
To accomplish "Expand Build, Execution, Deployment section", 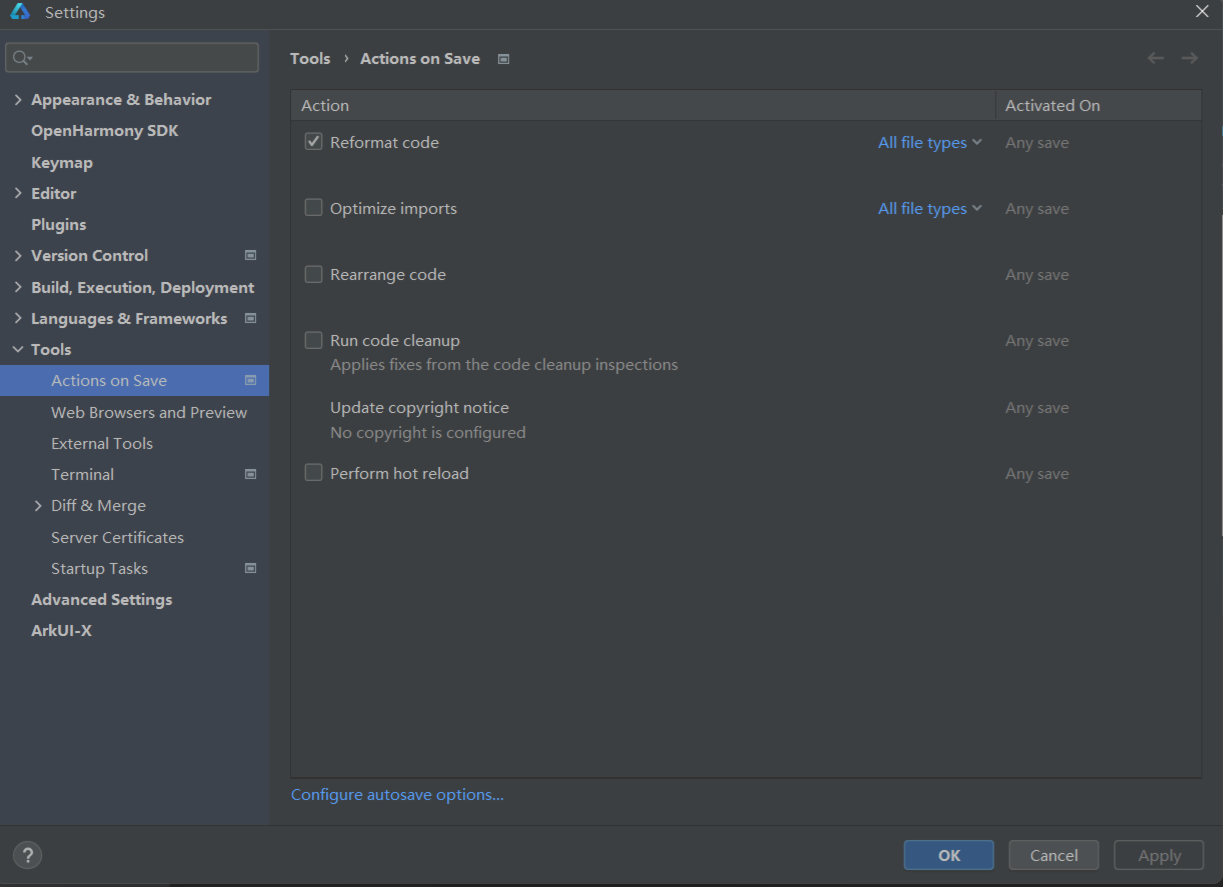I will click(18, 288).
